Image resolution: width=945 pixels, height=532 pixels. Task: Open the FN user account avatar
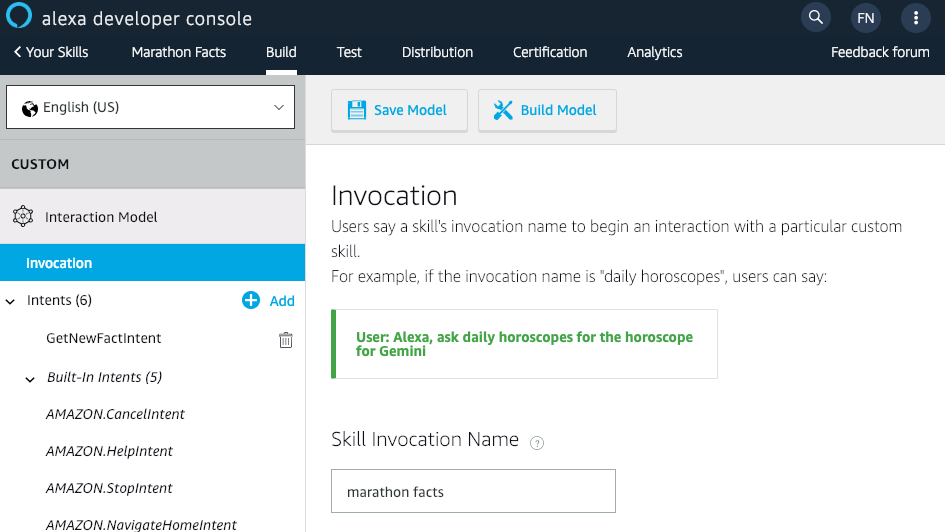tap(865, 18)
